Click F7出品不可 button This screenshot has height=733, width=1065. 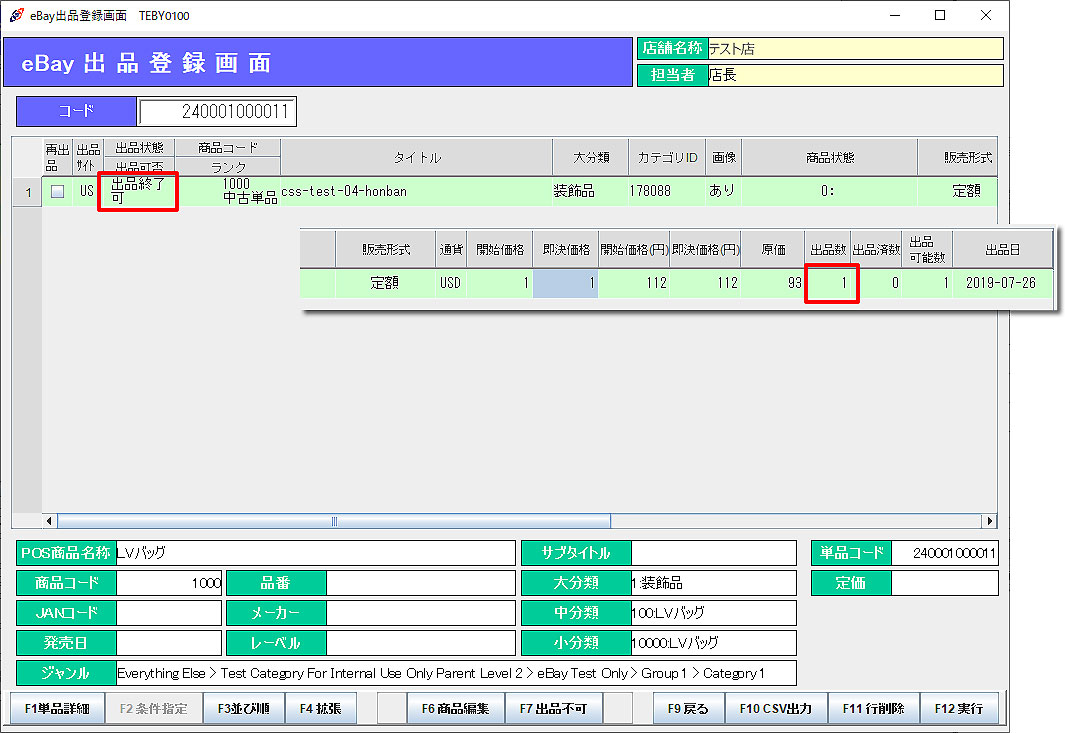coord(553,708)
